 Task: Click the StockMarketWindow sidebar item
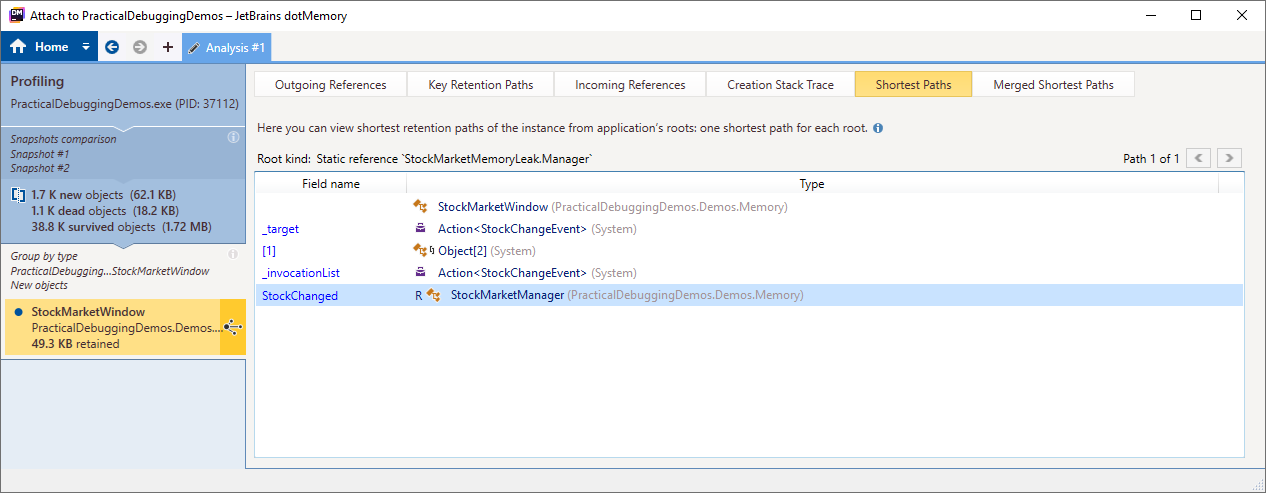[111, 327]
